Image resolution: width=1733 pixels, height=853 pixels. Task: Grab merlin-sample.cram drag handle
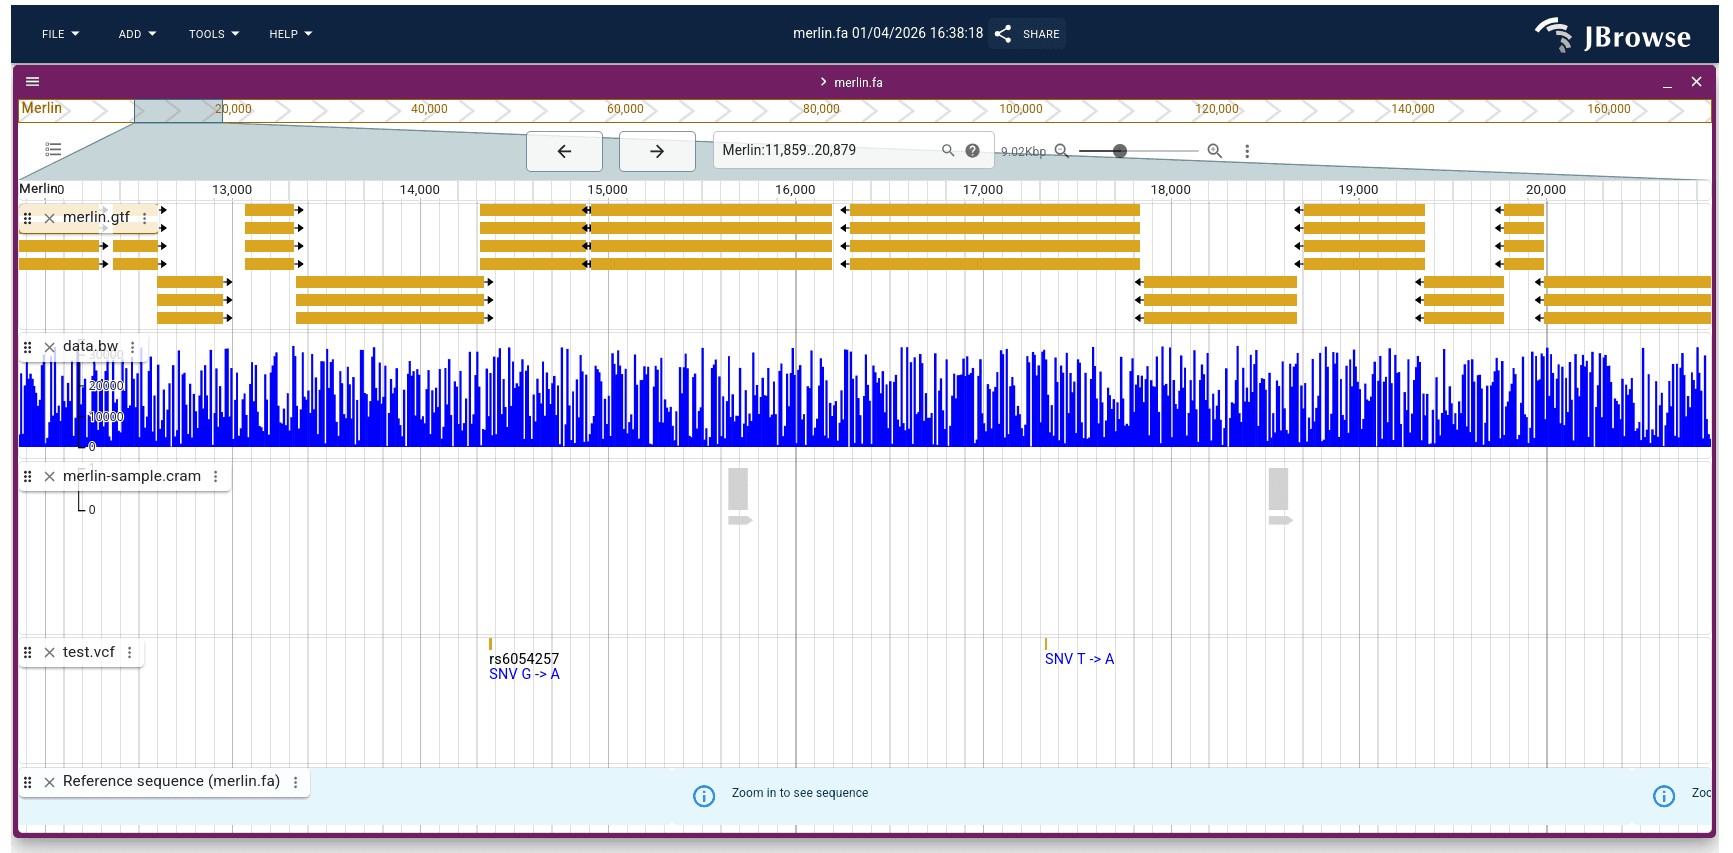pyautogui.click(x=28, y=477)
